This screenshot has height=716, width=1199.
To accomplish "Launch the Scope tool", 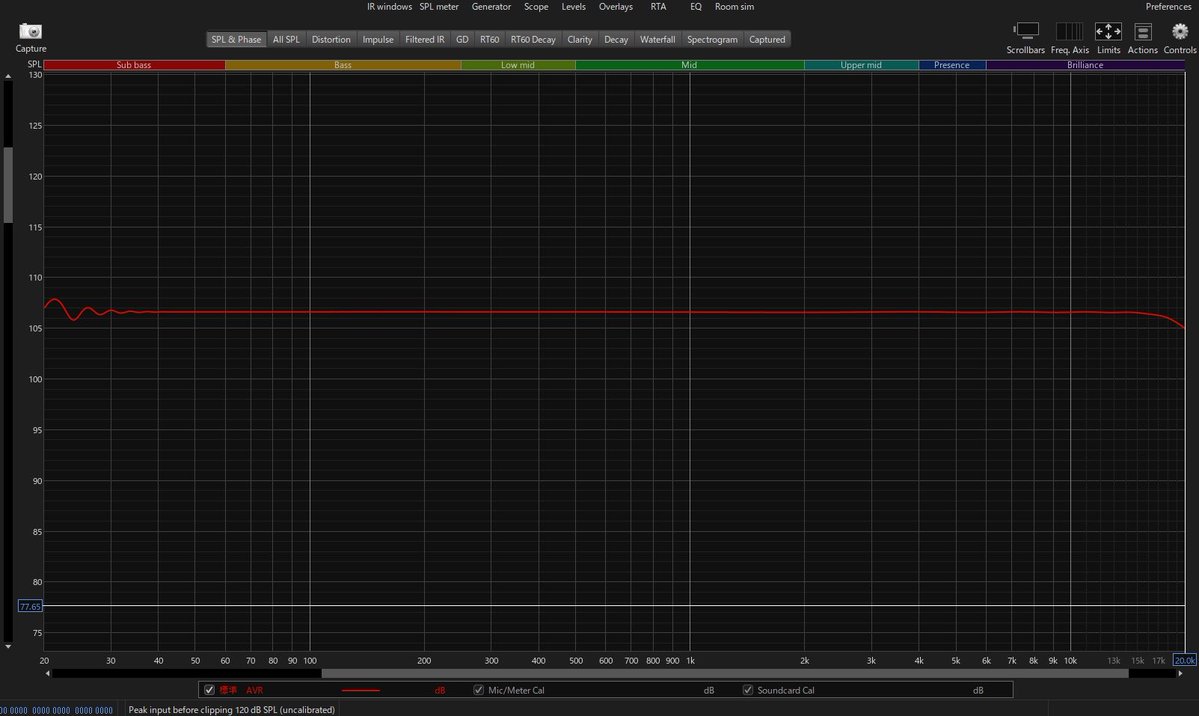I will 536,7.
